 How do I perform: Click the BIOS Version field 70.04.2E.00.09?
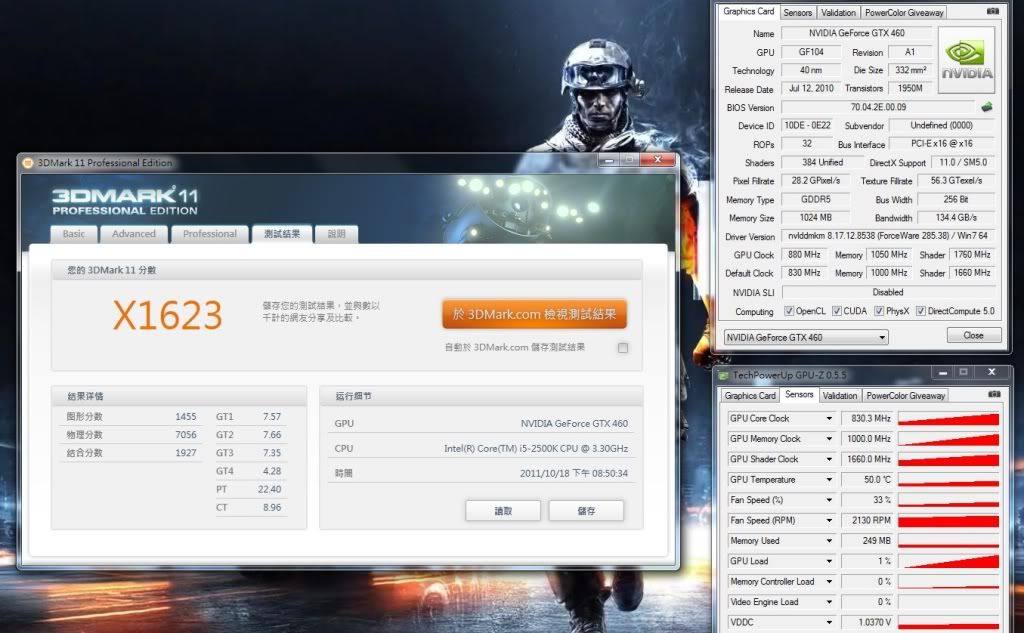[878, 107]
